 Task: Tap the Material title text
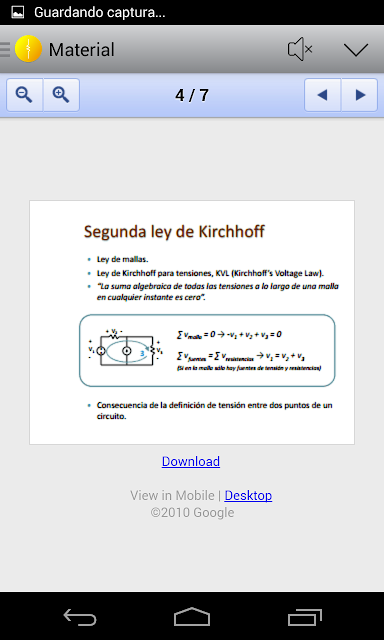click(x=82, y=49)
